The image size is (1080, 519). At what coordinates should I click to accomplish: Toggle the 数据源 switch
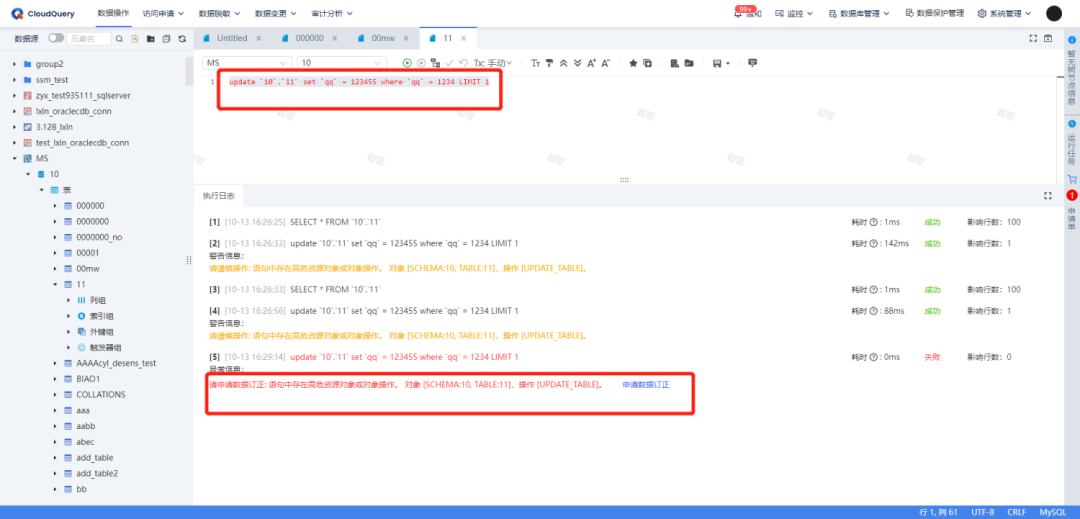(x=56, y=39)
